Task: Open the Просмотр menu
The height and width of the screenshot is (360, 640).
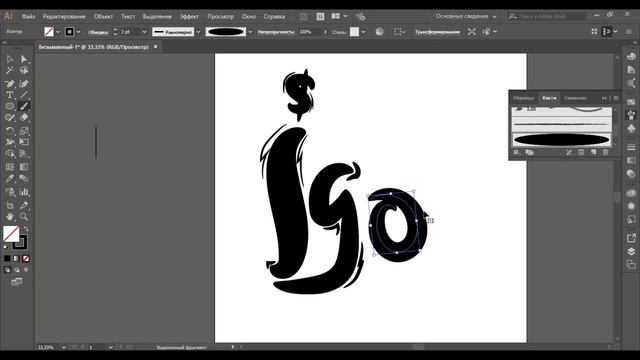Action: click(x=220, y=16)
